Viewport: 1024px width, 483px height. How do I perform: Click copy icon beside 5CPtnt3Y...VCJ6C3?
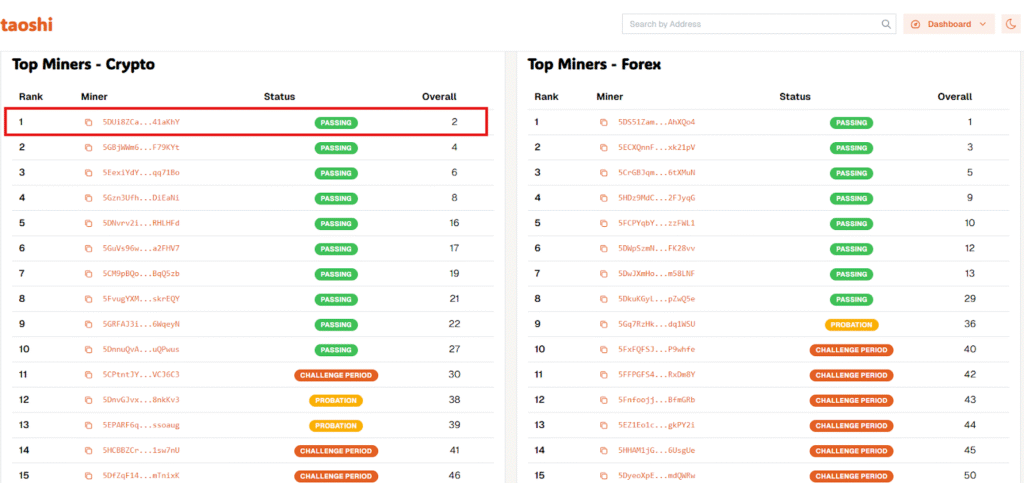coord(88,375)
